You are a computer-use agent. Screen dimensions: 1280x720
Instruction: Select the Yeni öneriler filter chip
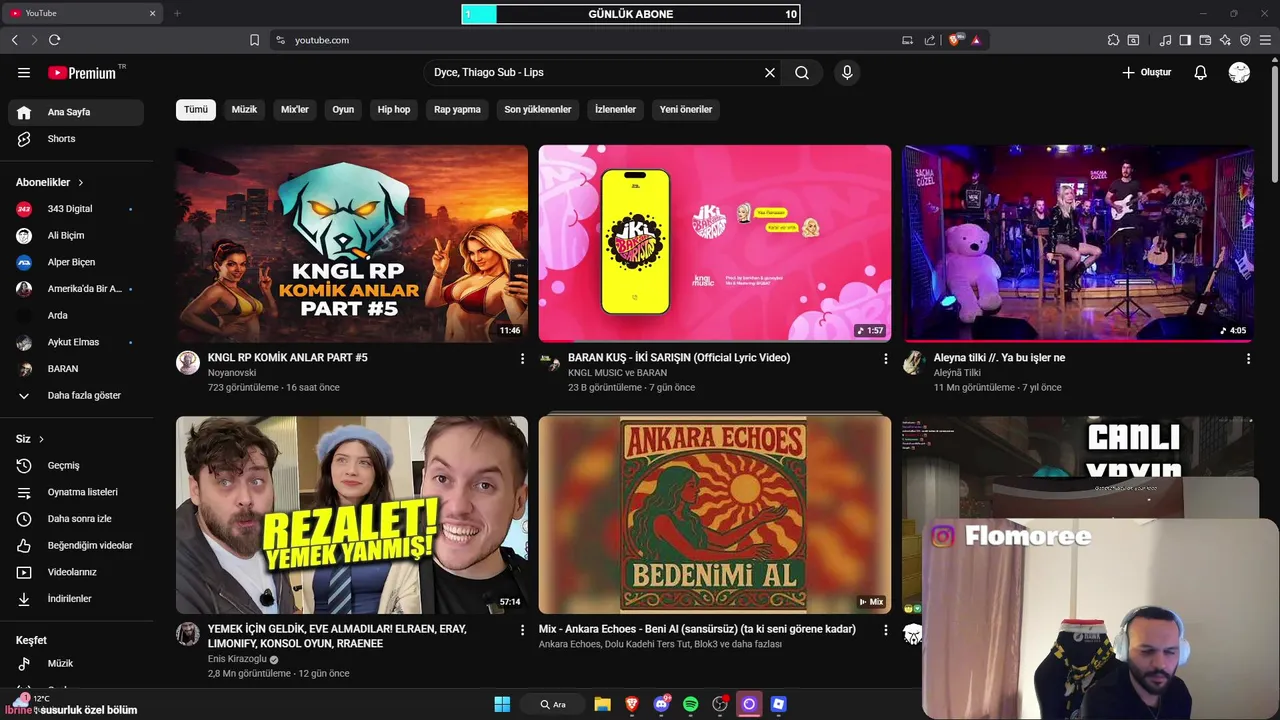[x=686, y=109]
